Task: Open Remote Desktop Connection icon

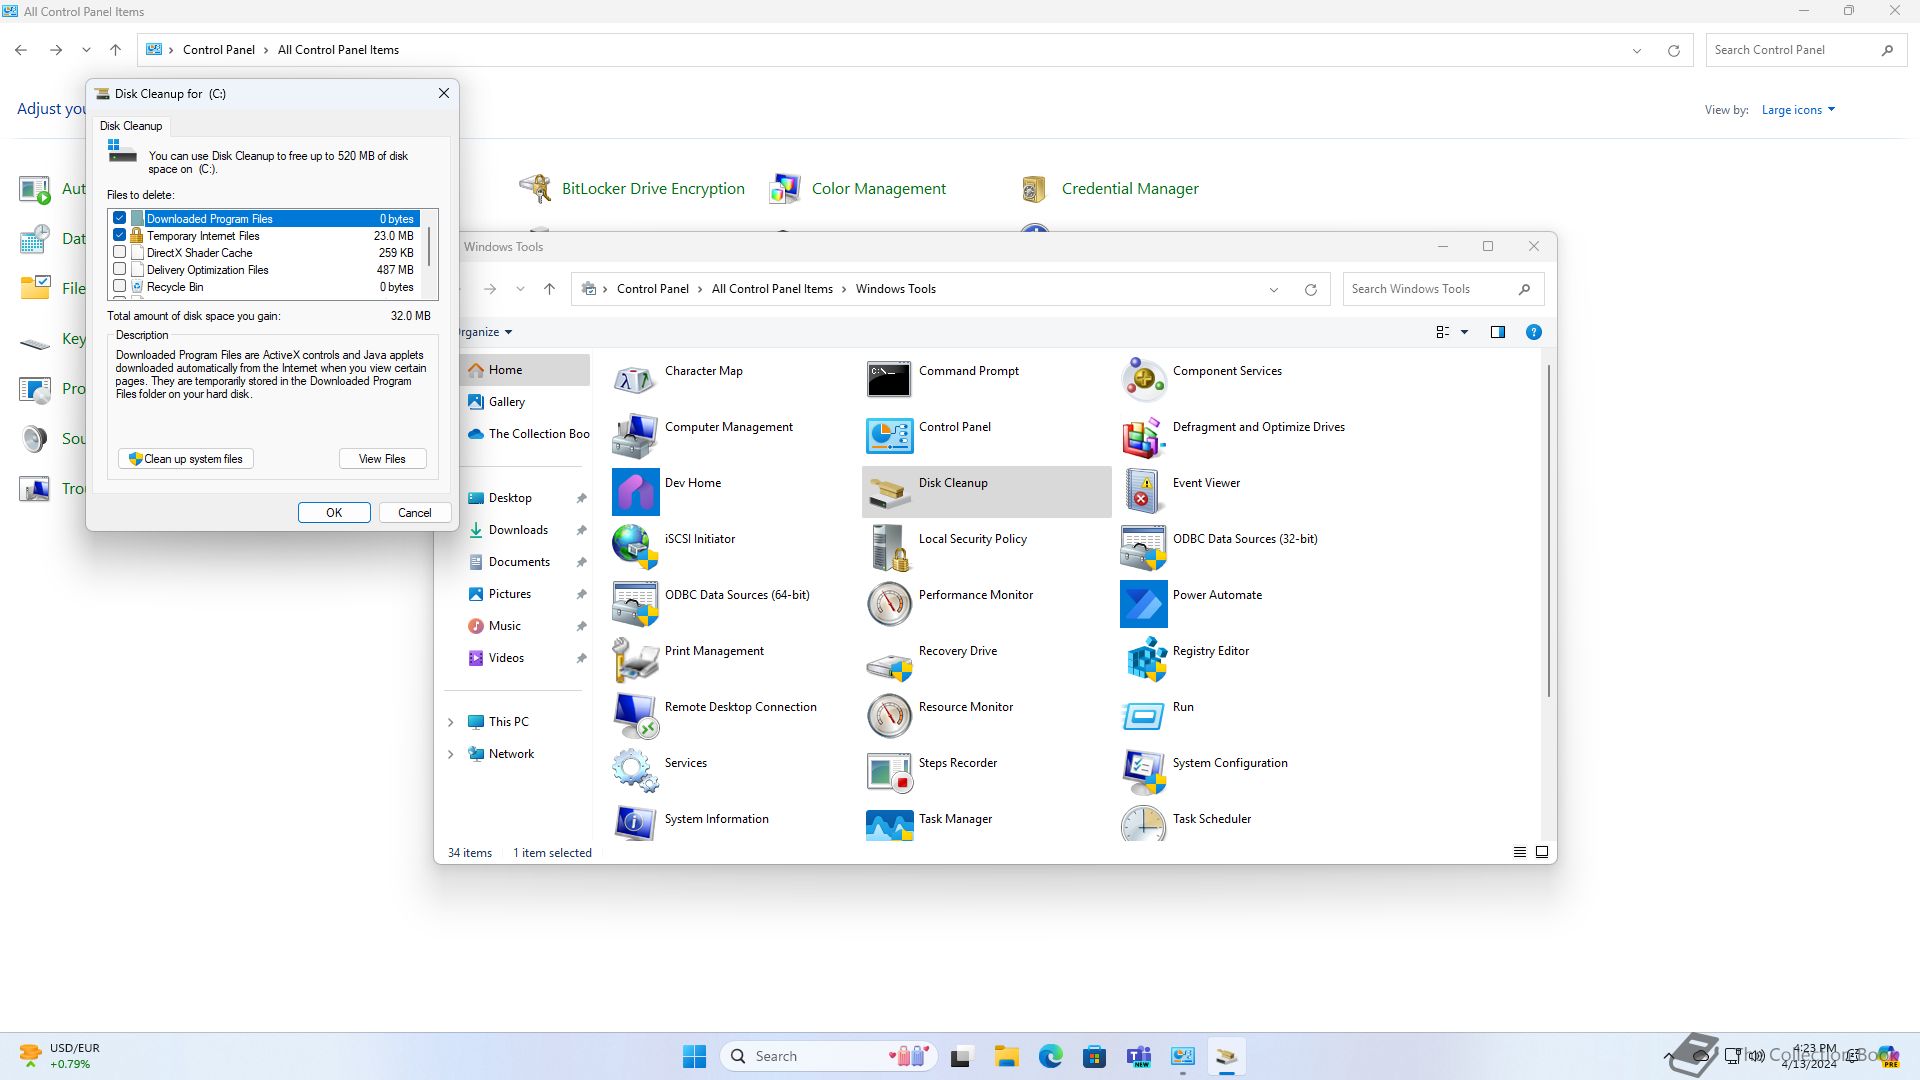Action: pyautogui.click(x=635, y=715)
